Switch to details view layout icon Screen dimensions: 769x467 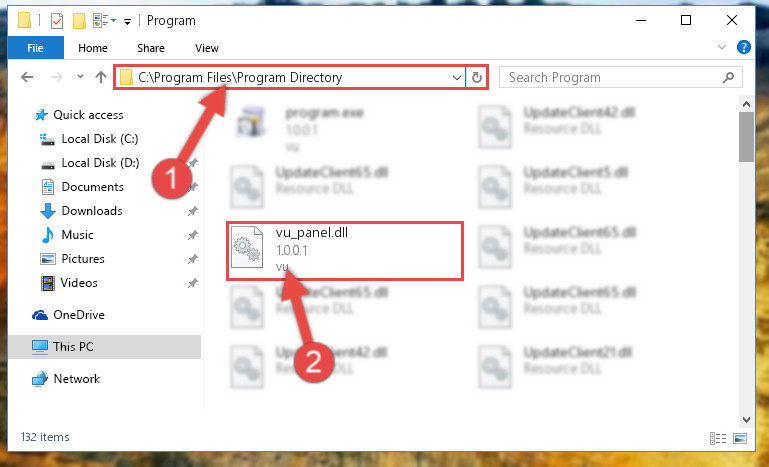pos(718,438)
